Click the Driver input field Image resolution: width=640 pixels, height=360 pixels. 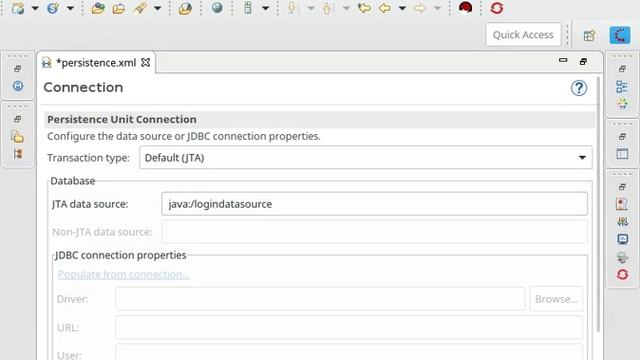click(320, 299)
